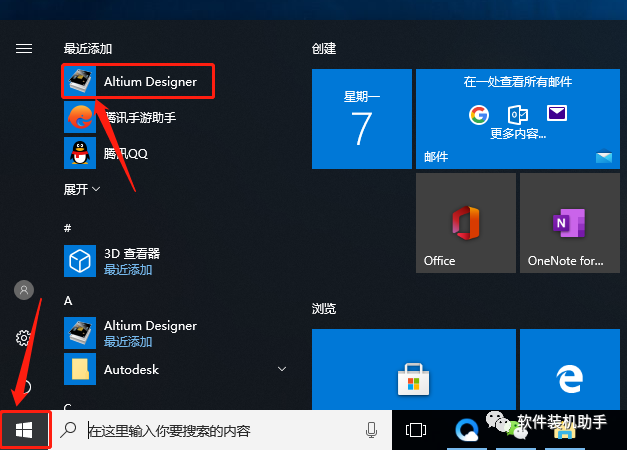Screen dimensions: 627x450
Task: Open the Microsoft Store tile
Action: click(x=414, y=369)
